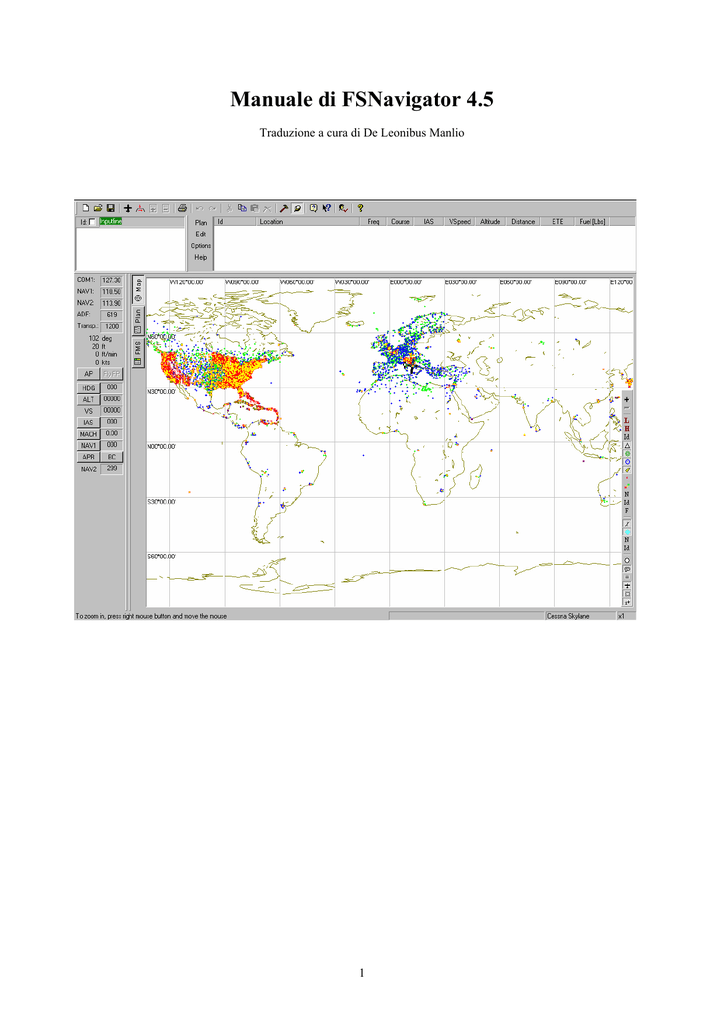Click the Altitude column header
Image resolution: width=724 pixels, height=1024 pixels.
(490, 221)
